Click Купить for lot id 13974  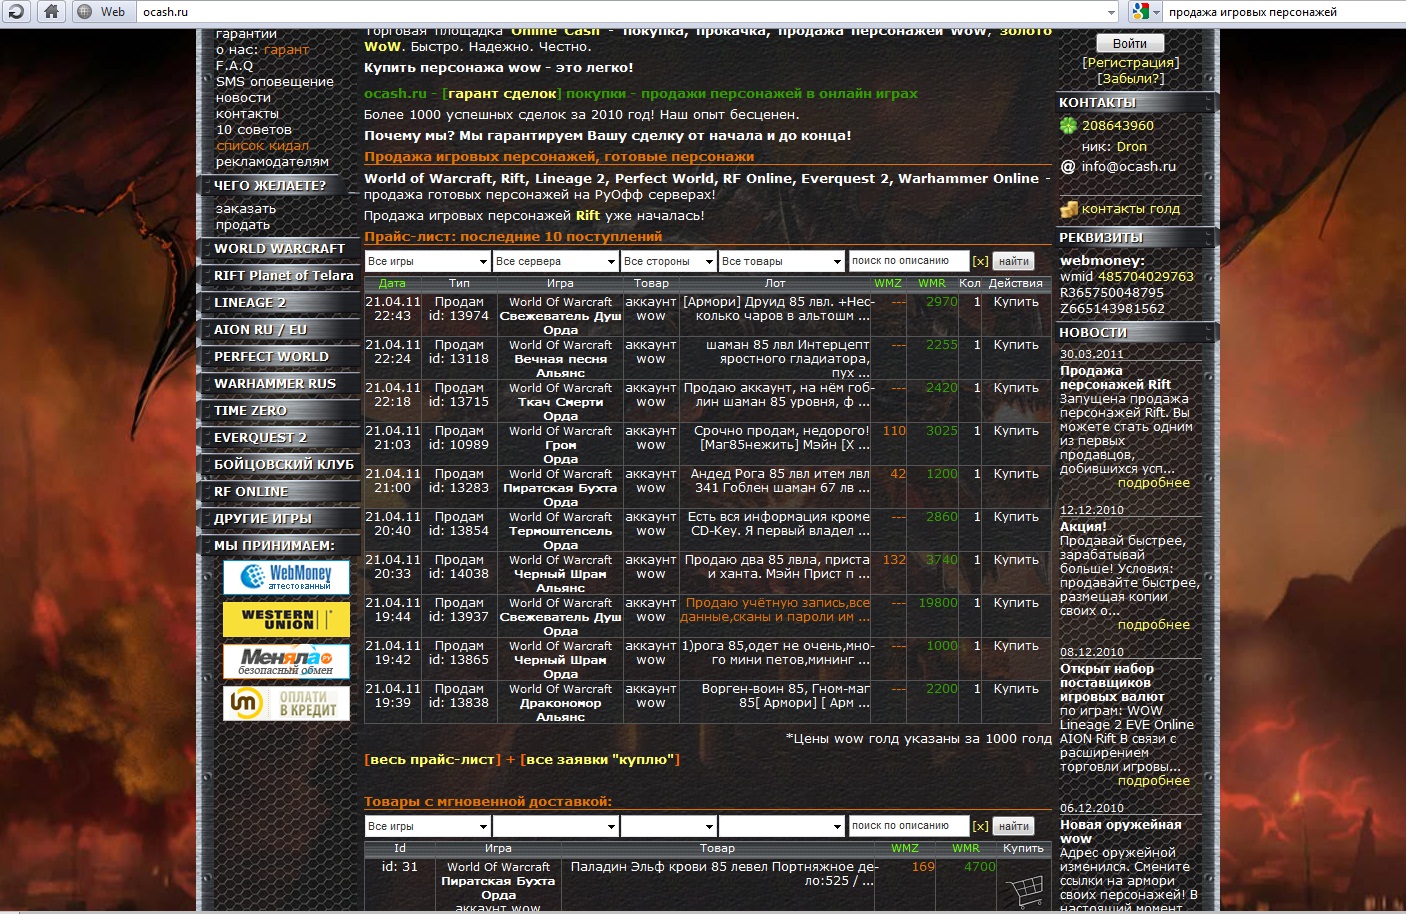pos(1016,302)
